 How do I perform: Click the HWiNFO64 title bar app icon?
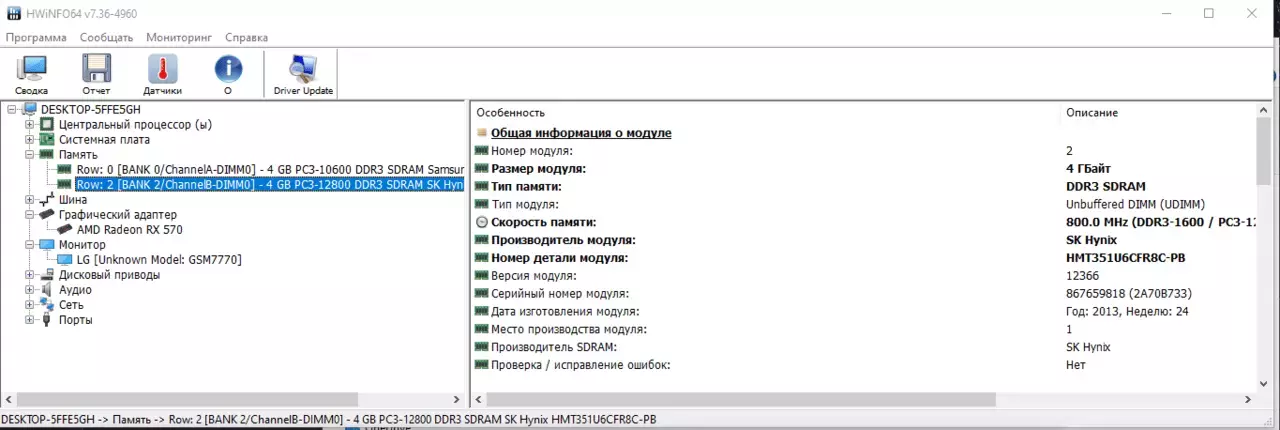[14, 13]
